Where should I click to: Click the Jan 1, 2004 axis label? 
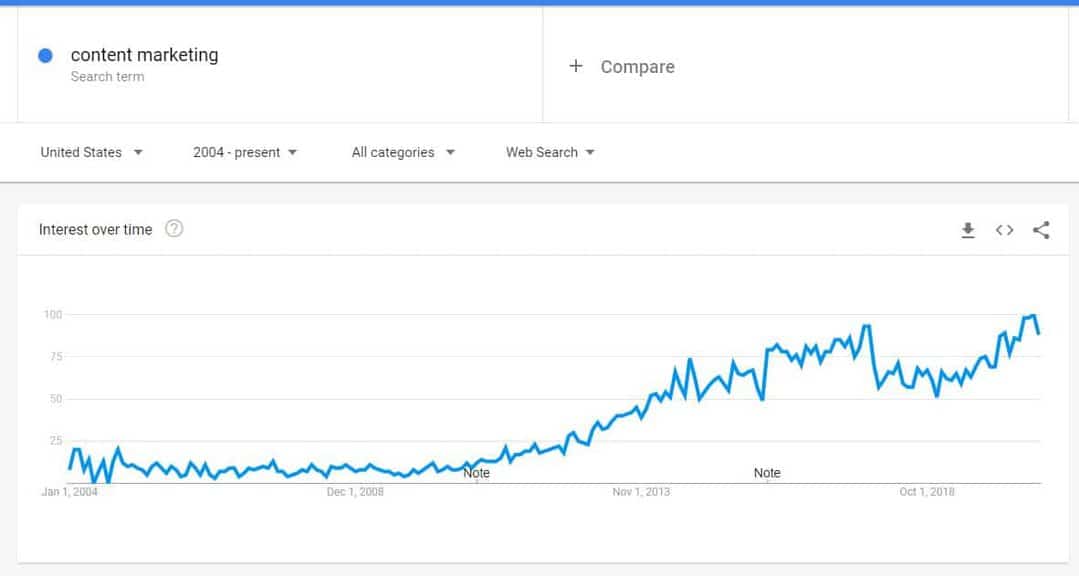(x=70, y=491)
